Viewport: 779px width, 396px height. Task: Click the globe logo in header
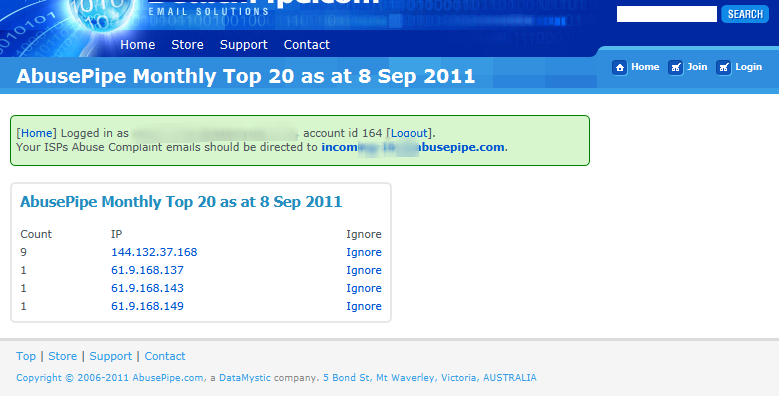[x=102, y=14]
